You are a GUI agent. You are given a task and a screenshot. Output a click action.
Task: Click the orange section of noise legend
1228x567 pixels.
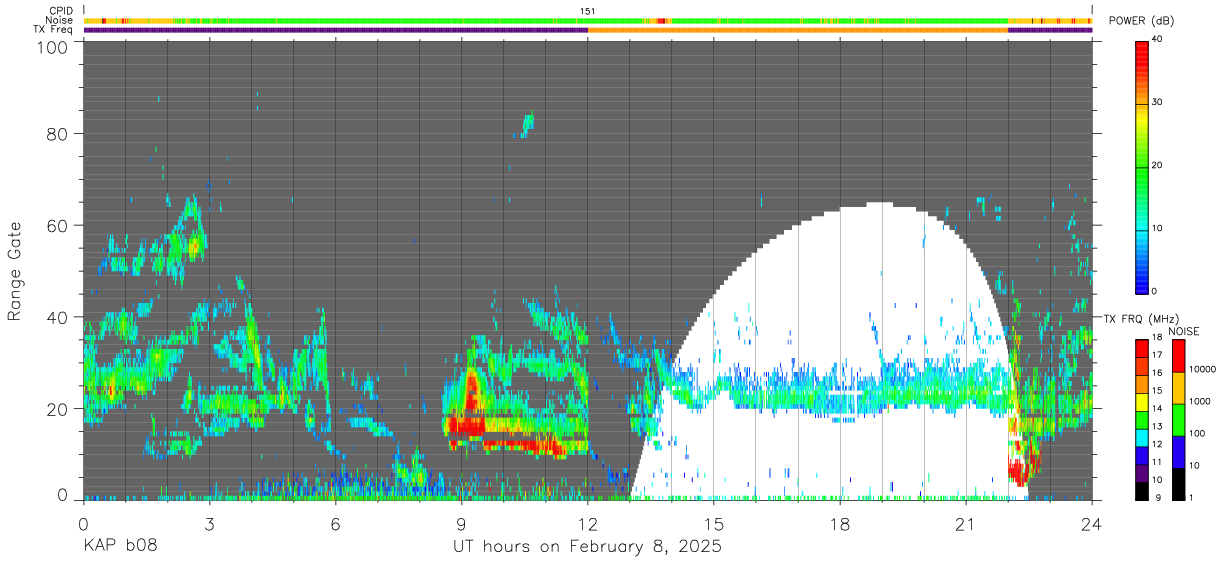tap(1178, 387)
